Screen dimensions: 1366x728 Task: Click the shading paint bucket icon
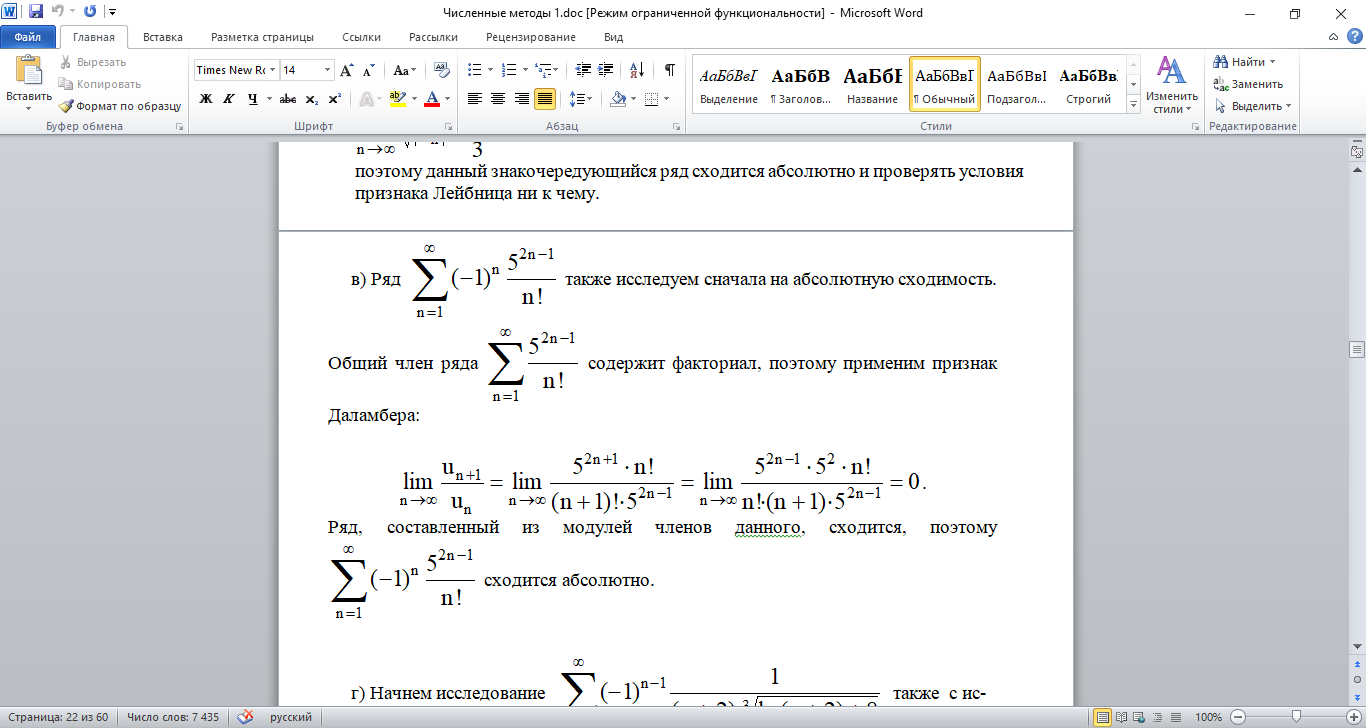[x=617, y=99]
